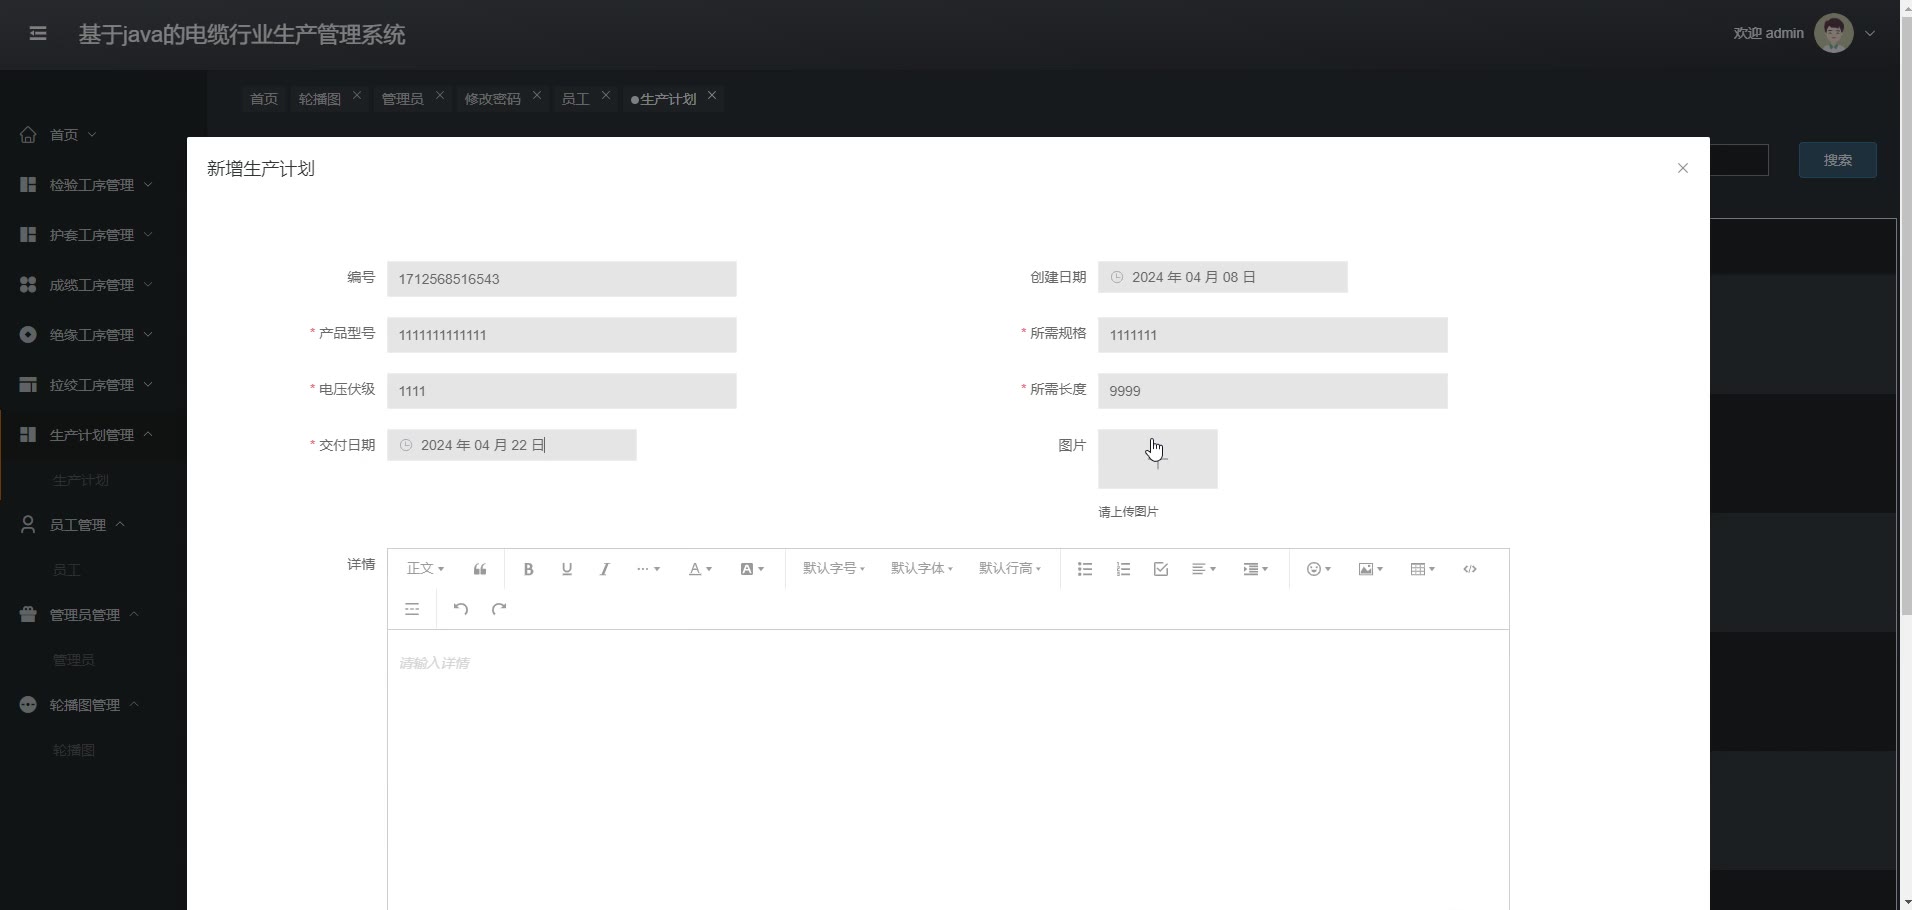Open 生产计划 sidebar submenu item
Image resolution: width=1912 pixels, height=910 pixels.
click(81, 480)
